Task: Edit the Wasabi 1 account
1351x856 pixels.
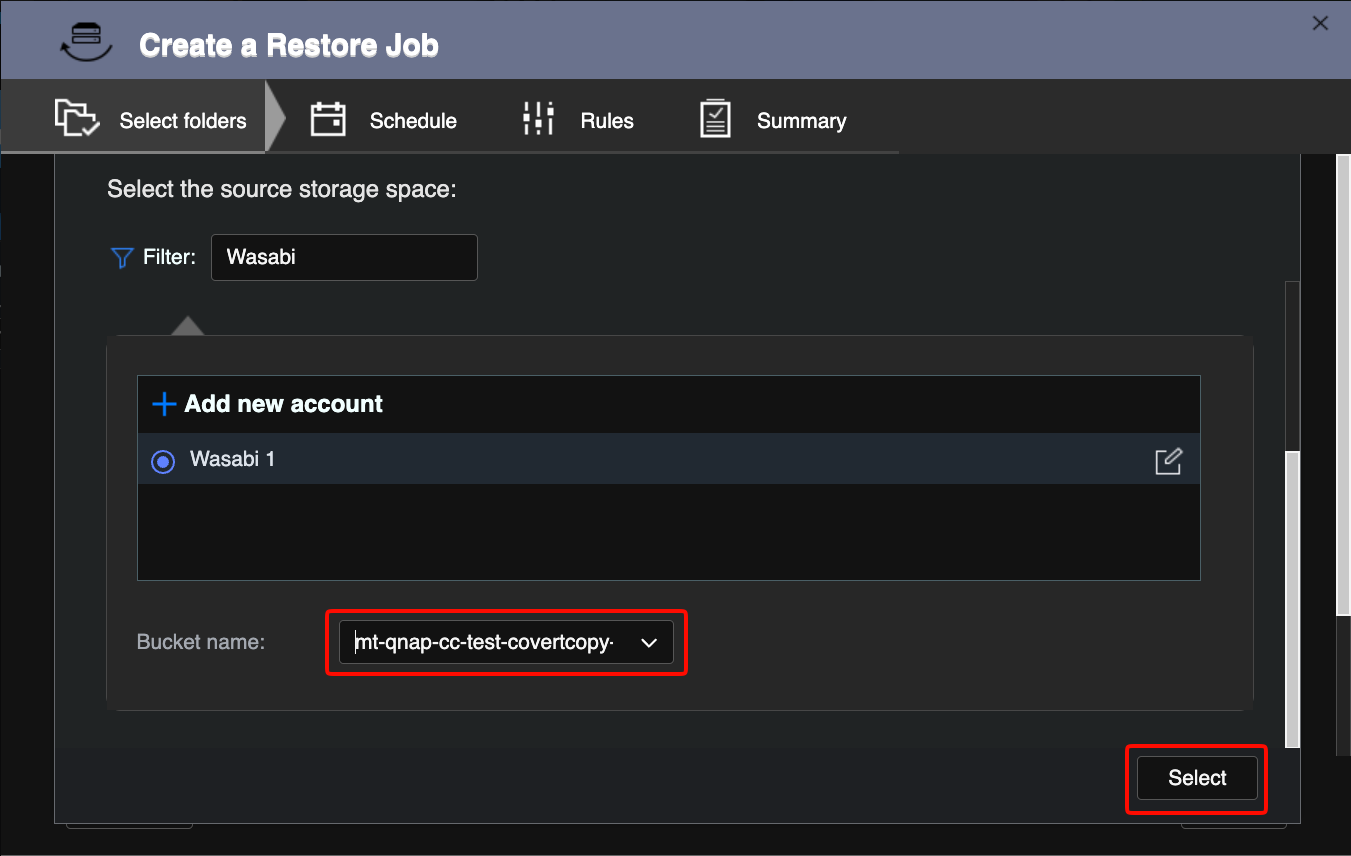Action: point(1168,461)
